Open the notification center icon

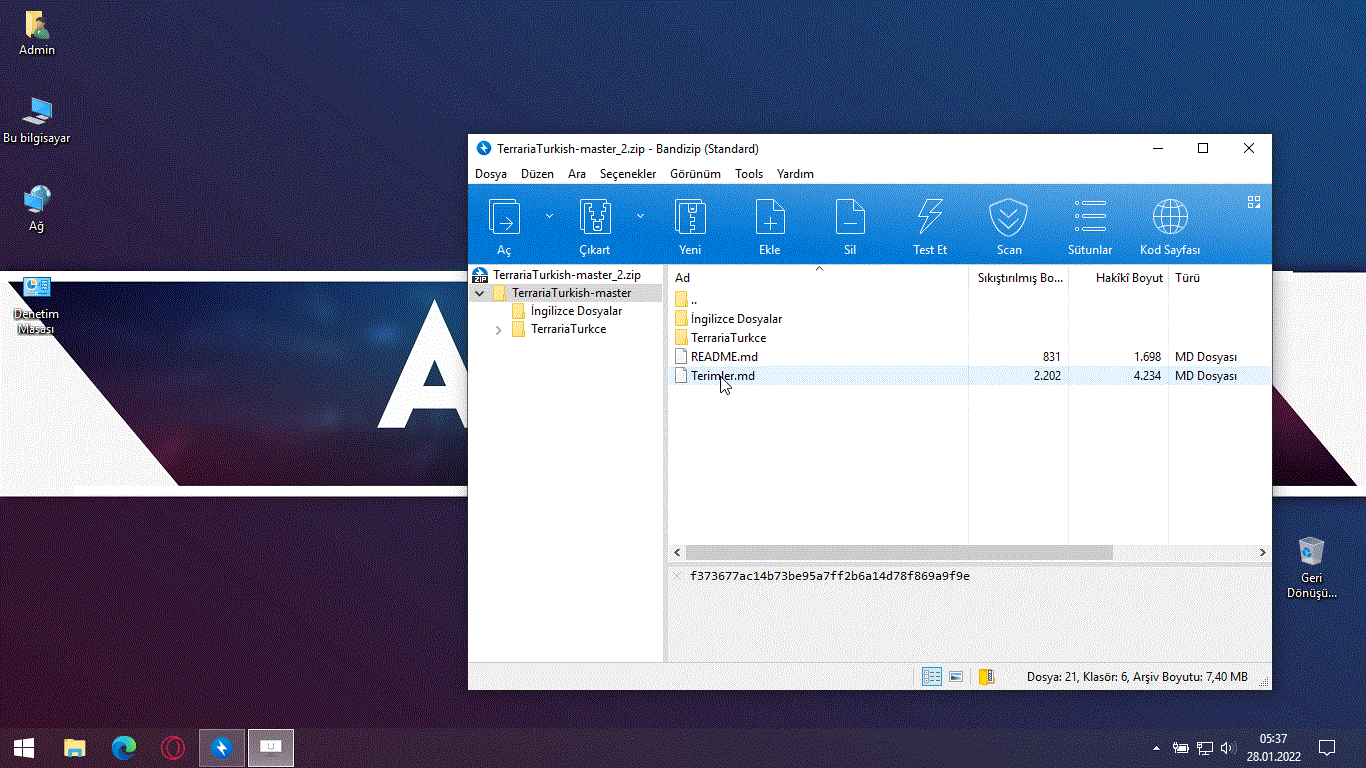point(1327,747)
